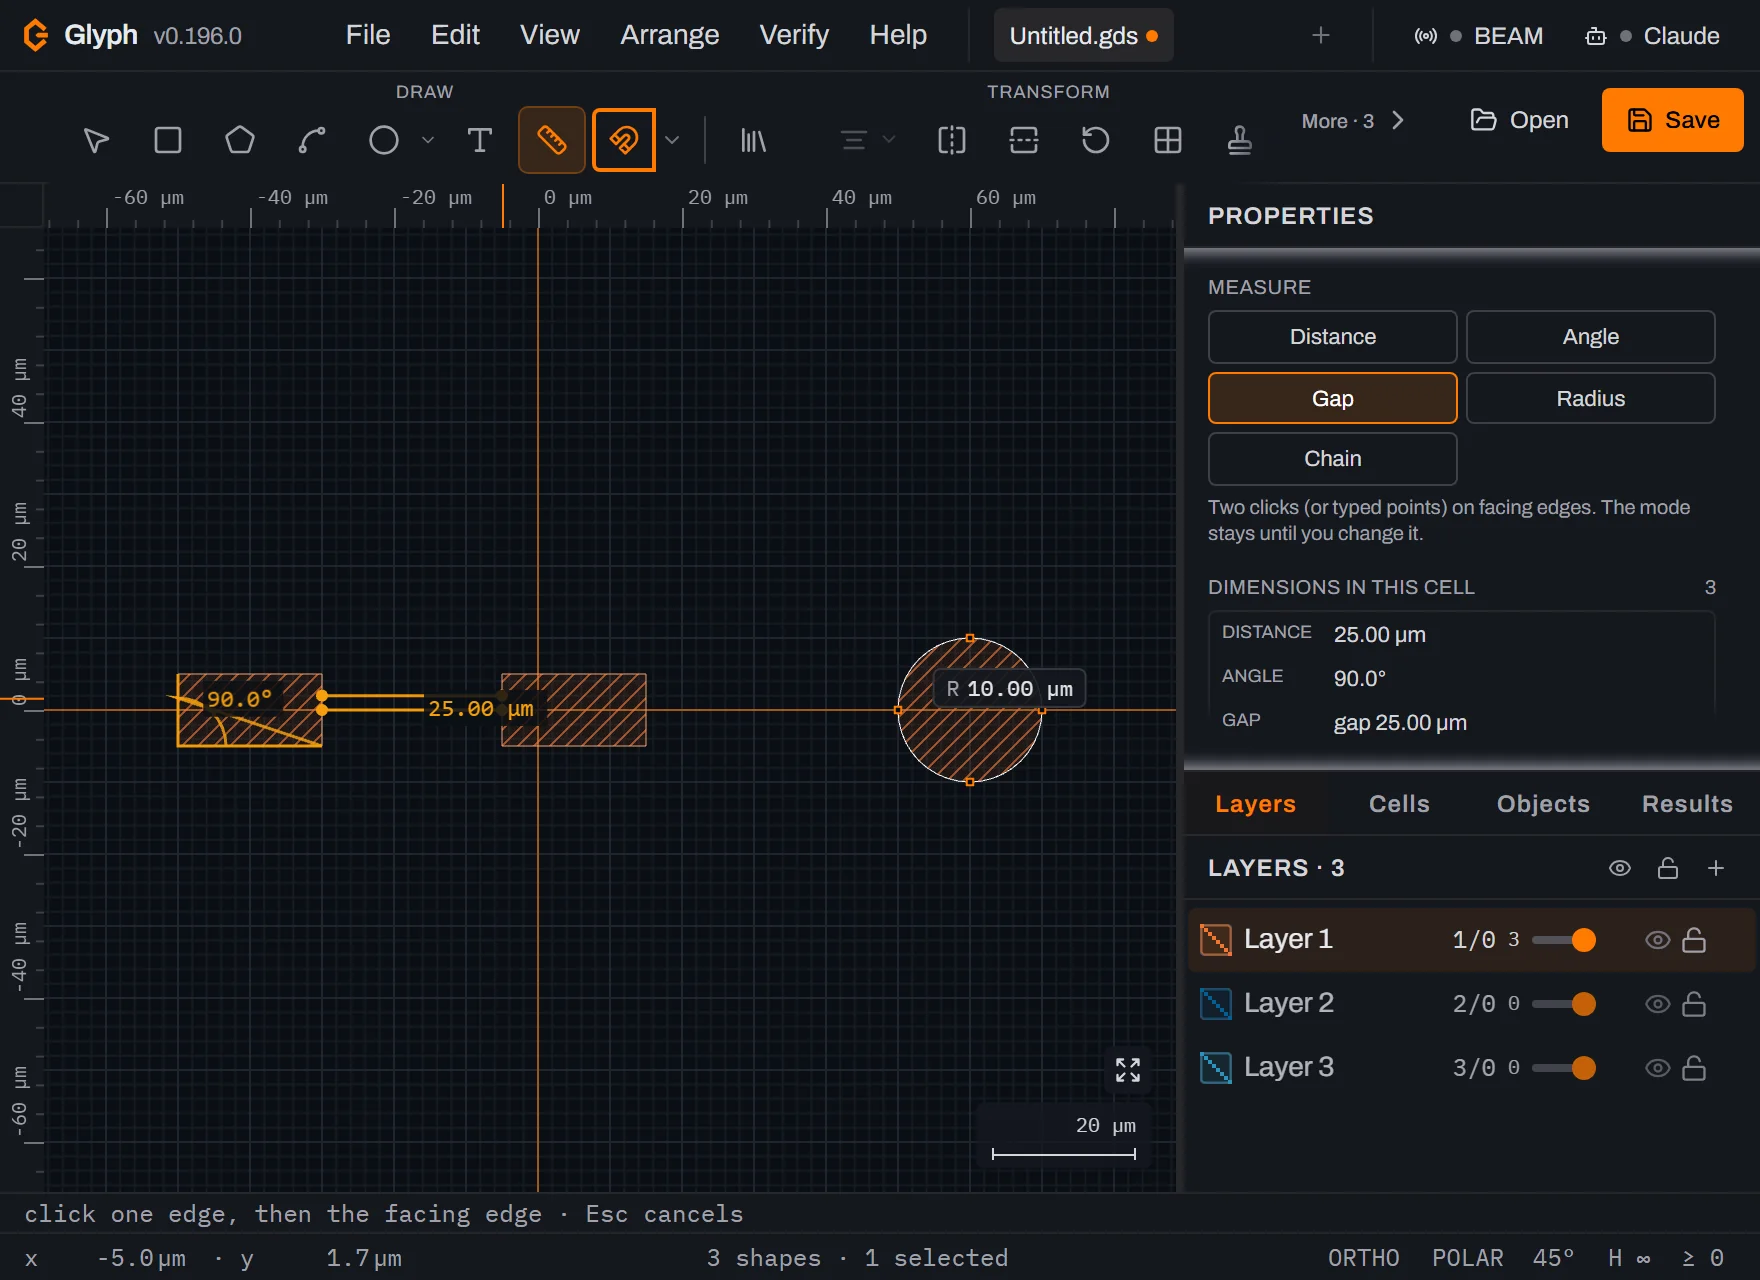Expand the circle tool shape dropdown

[x=428, y=140]
